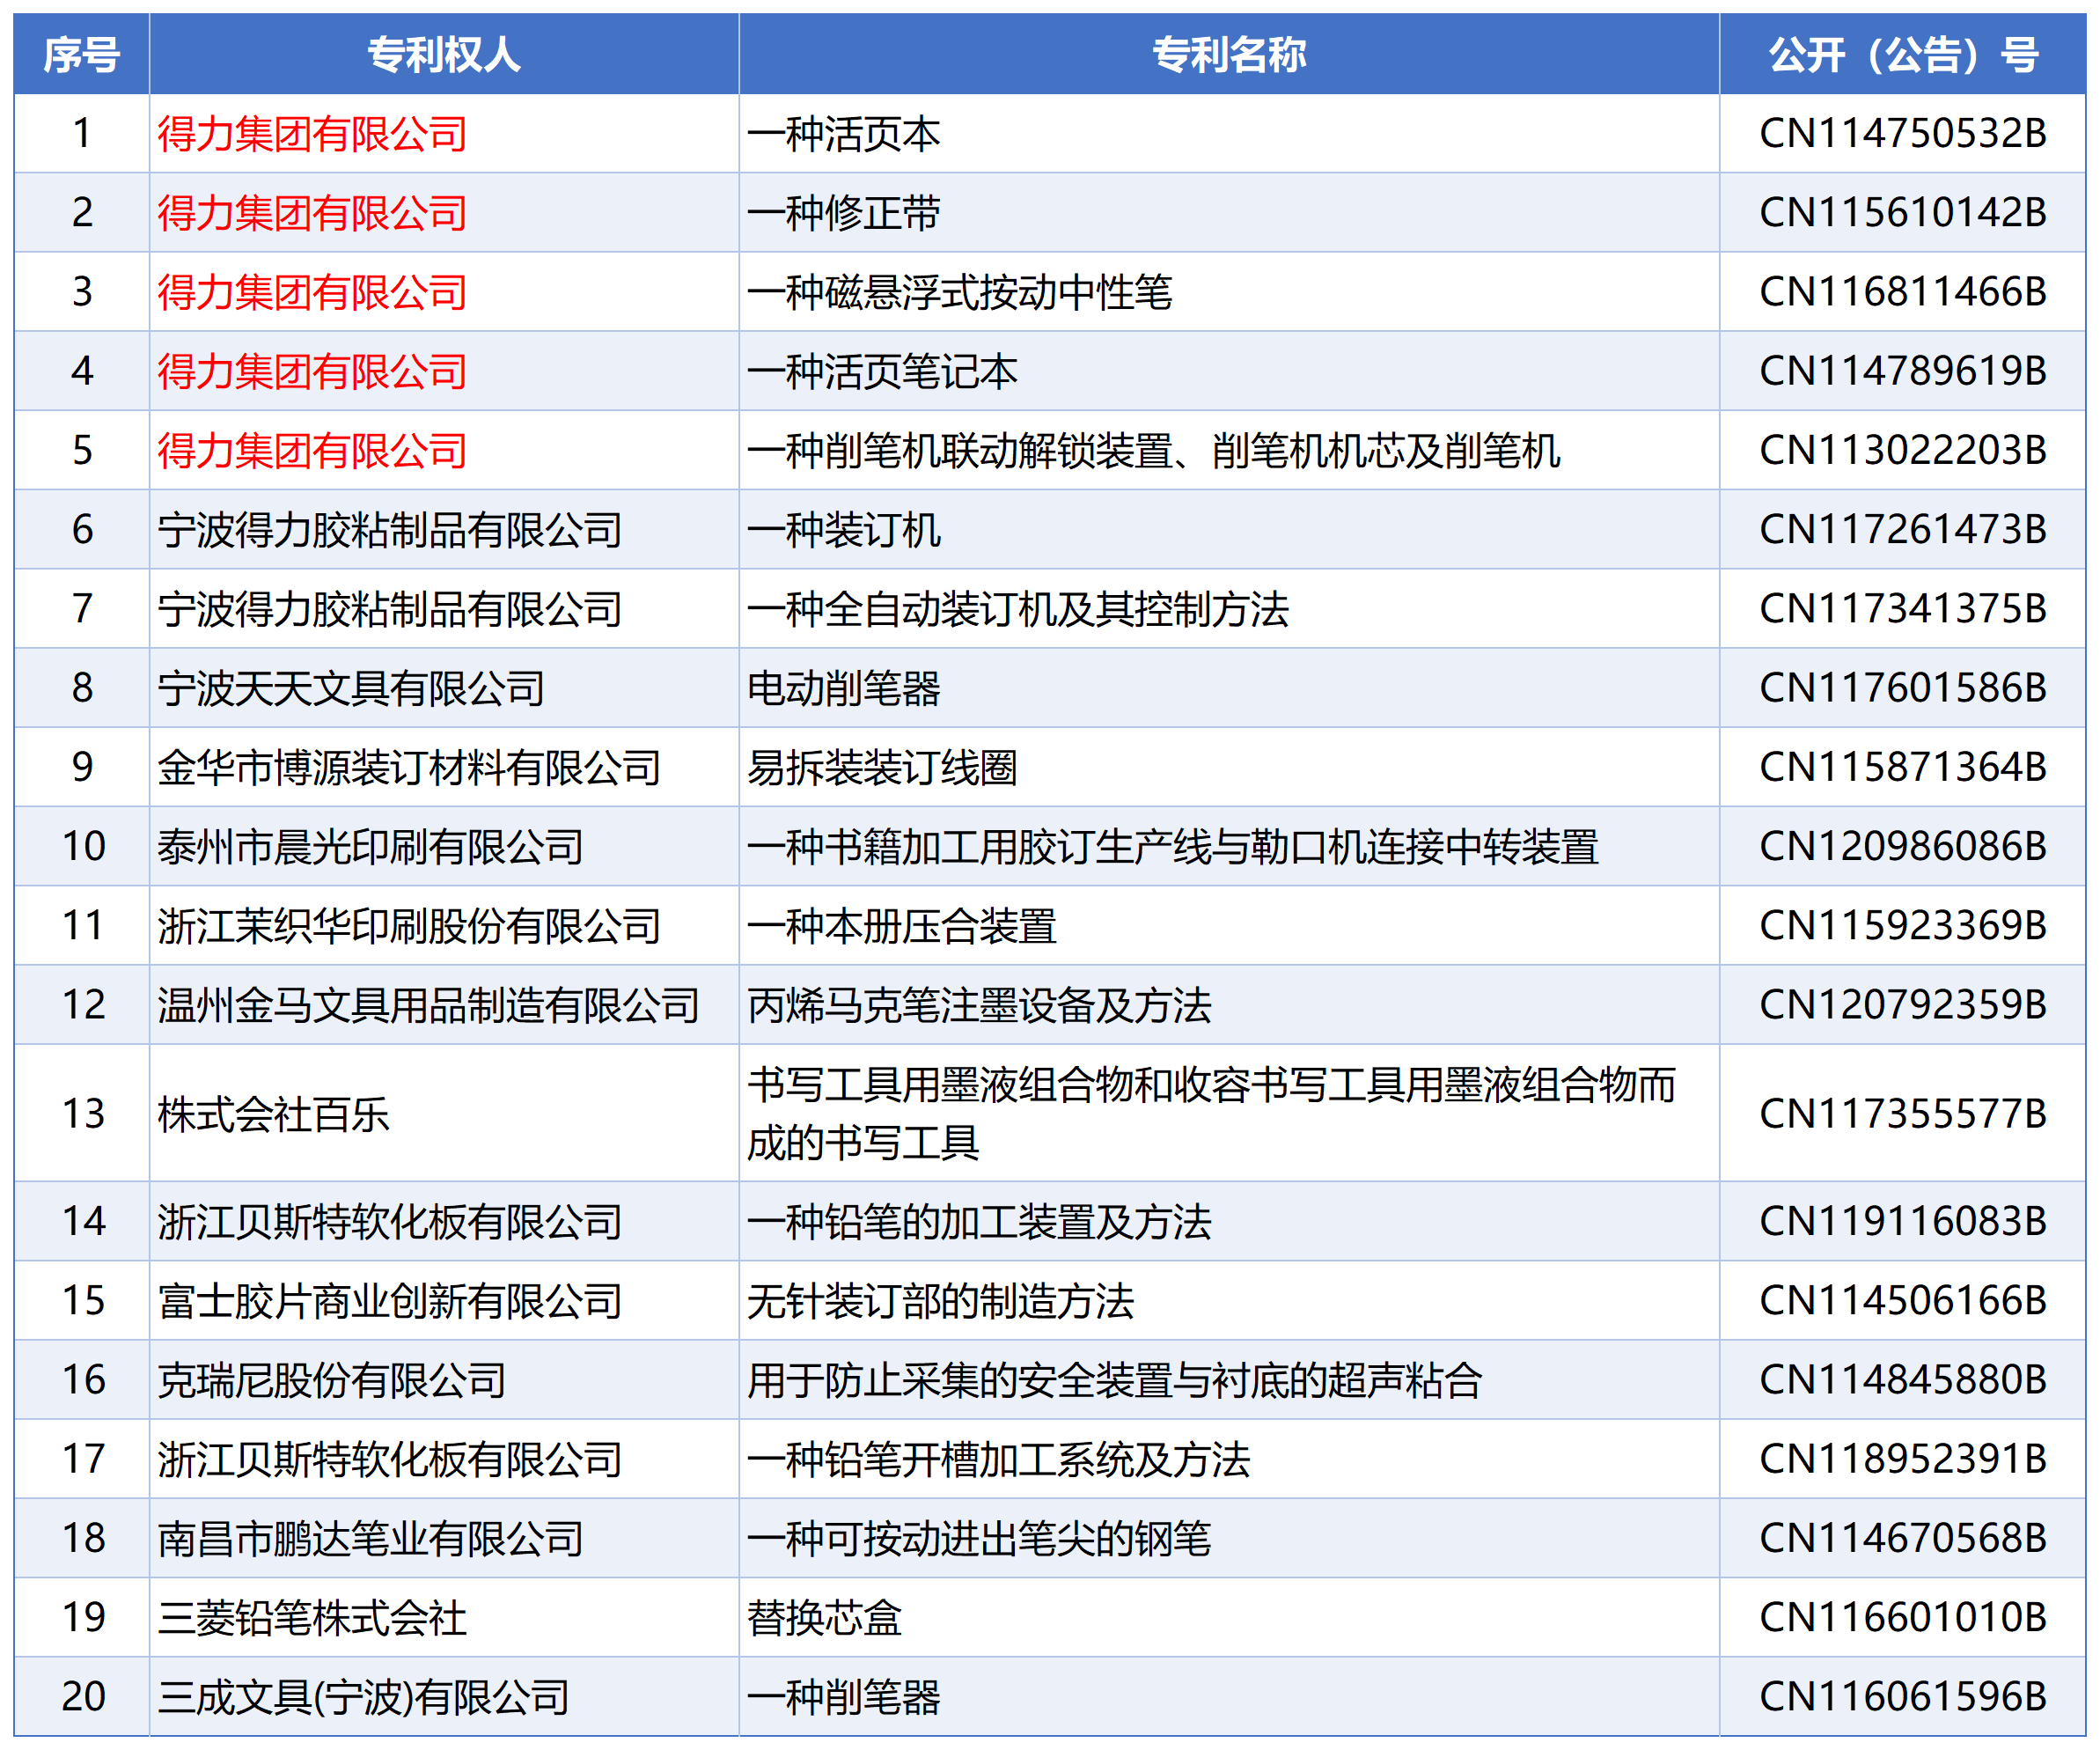Select the 安全装置与衬底的超声粘合 patent name
The height and width of the screenshot is (1750, 2100).
[x=1114, y=1380]
